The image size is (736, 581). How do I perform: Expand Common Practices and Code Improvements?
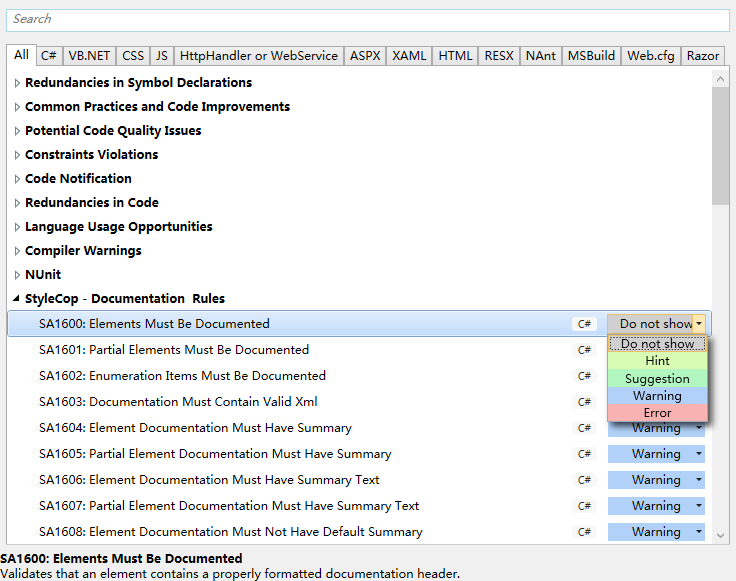[17, 107]
